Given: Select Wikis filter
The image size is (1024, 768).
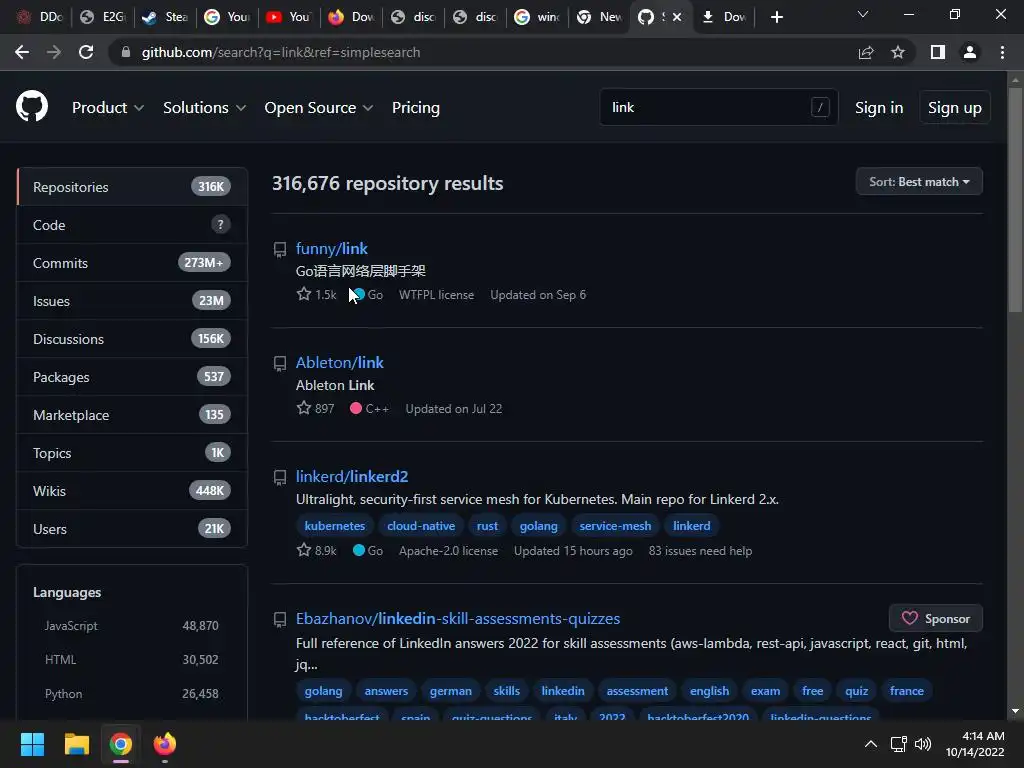Looking at the screenshot, I should (x=132, y=490).
